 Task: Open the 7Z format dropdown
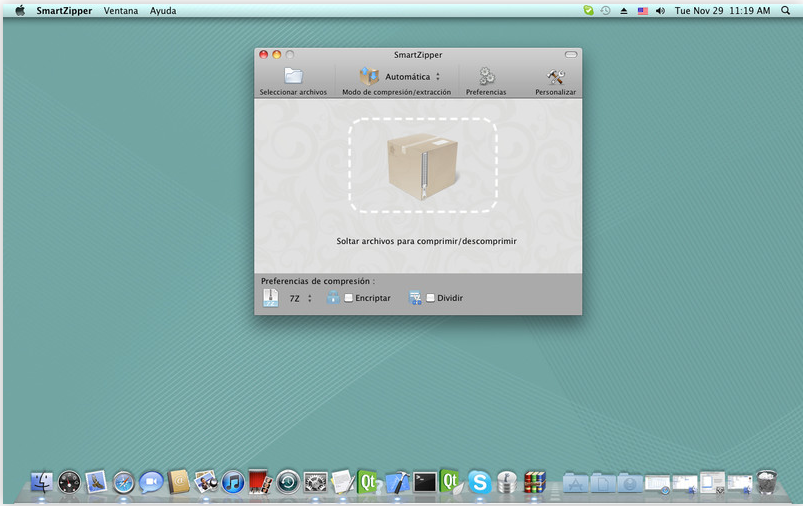click(301, 298)
